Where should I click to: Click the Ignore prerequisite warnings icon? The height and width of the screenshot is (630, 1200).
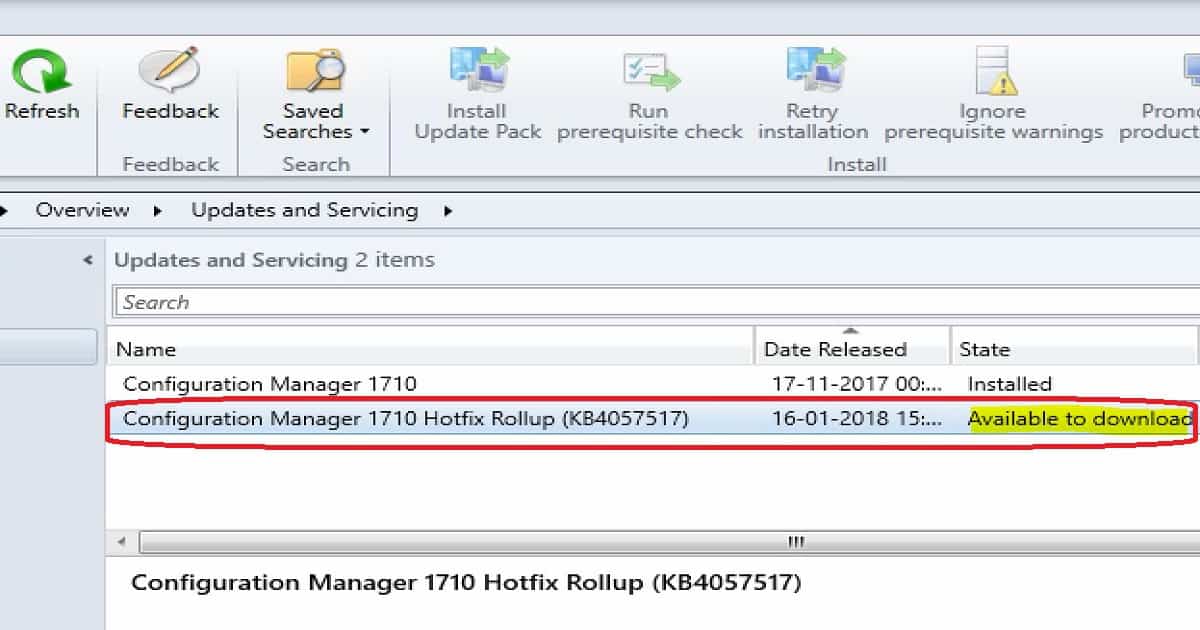click(x=995, y=72)
